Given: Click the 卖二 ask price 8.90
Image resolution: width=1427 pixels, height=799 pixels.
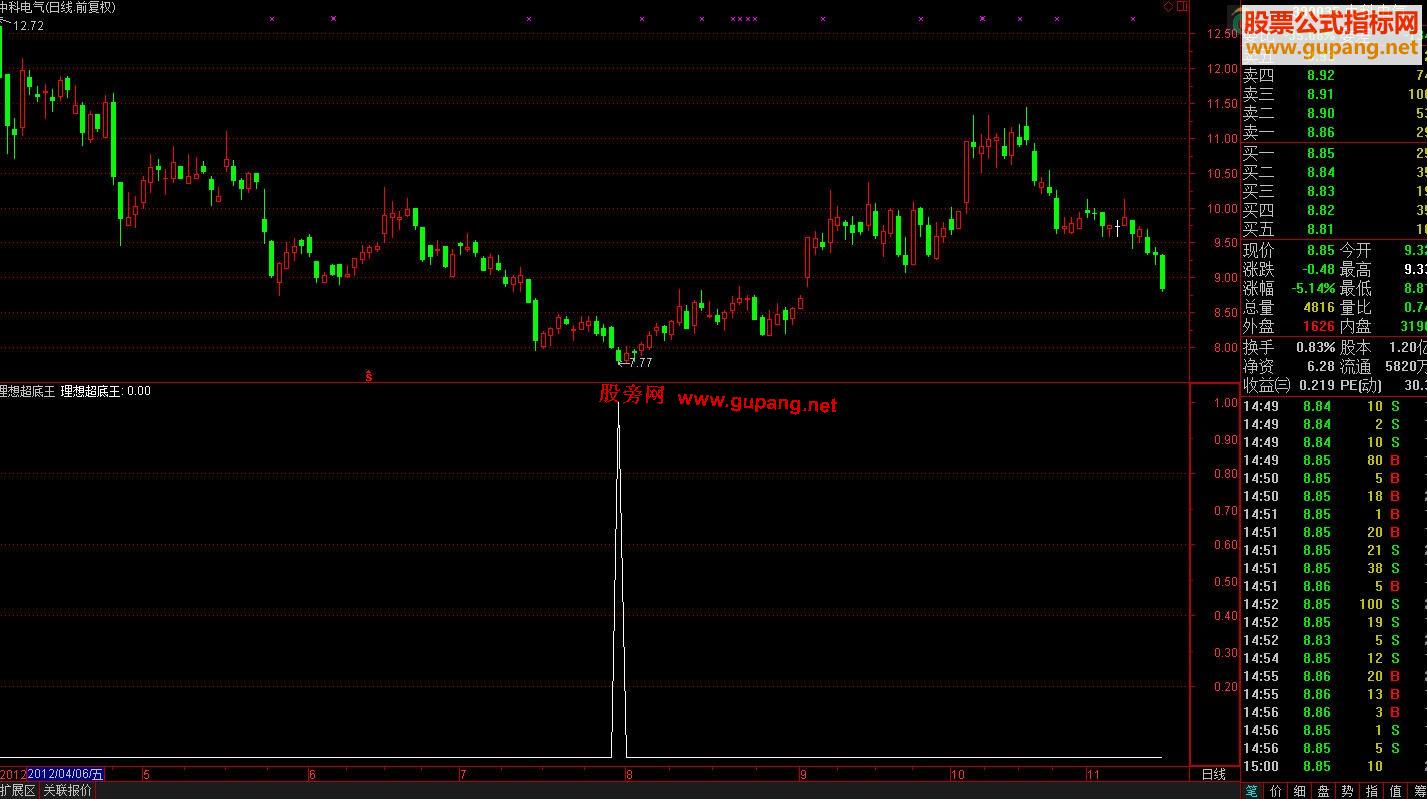Looking at the screenshot, I should pyautogui.click(x=1320, y=113).
